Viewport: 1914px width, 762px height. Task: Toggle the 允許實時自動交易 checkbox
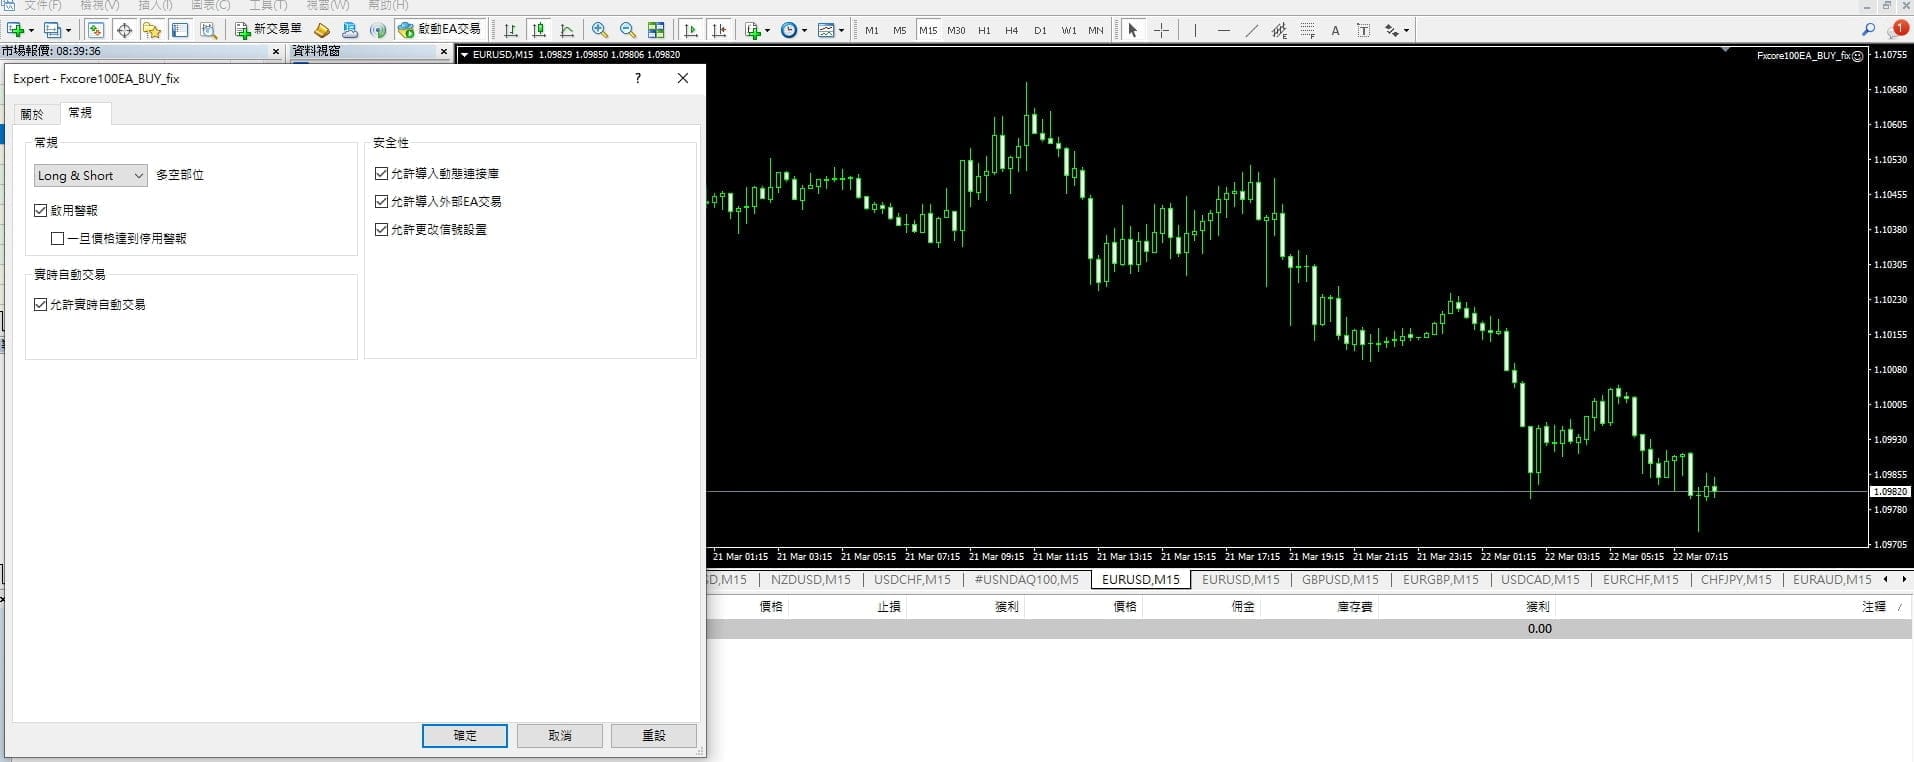(41, 304)
